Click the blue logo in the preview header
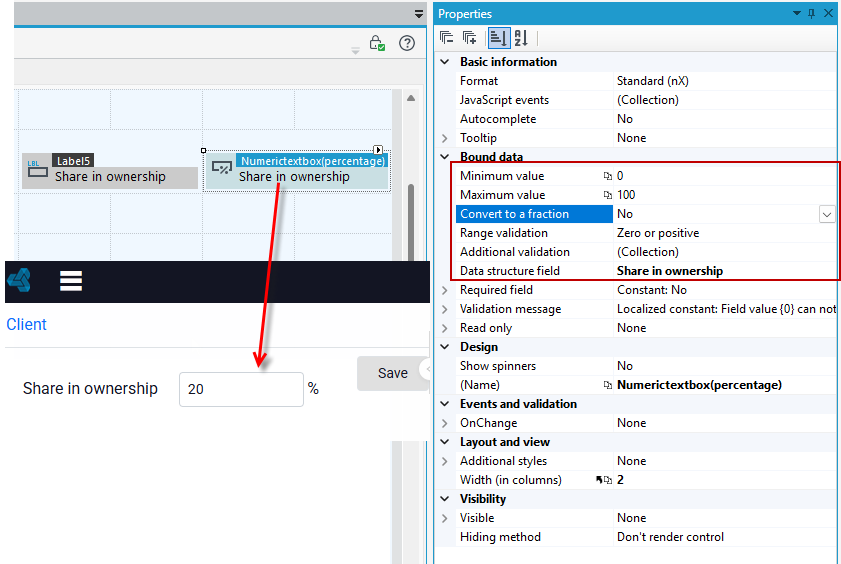The width and height of the screenshot is (841, 564). pos(19,280)
